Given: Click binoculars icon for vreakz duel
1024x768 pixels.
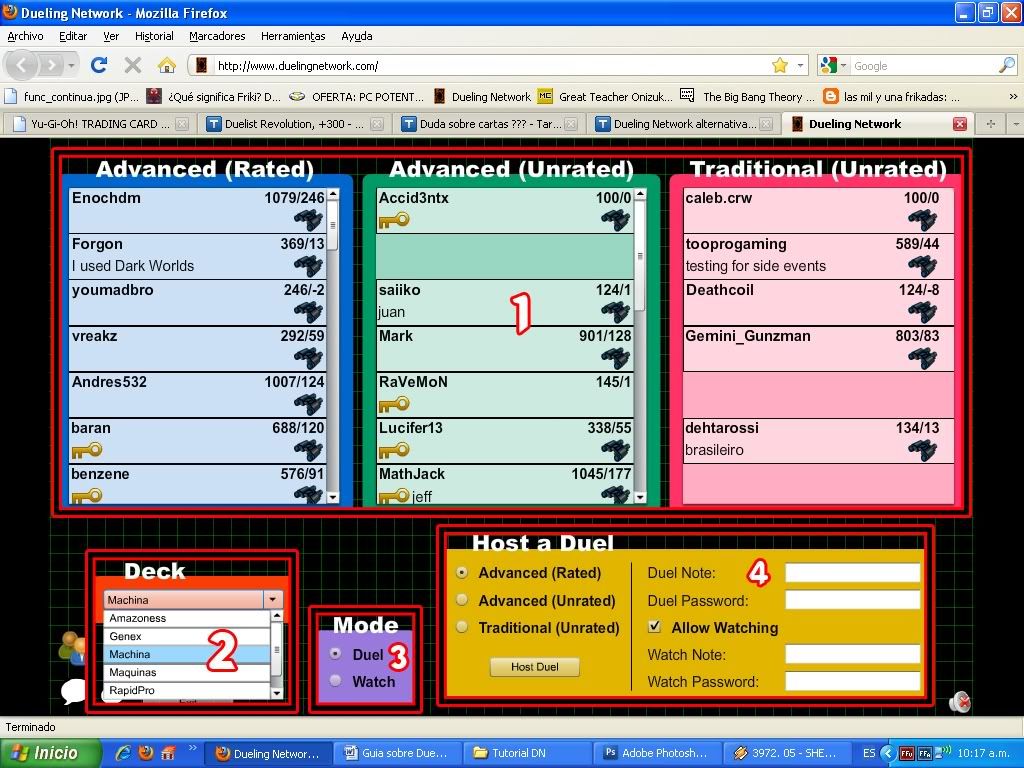Looking at the screenshot, I should [308, 358].
